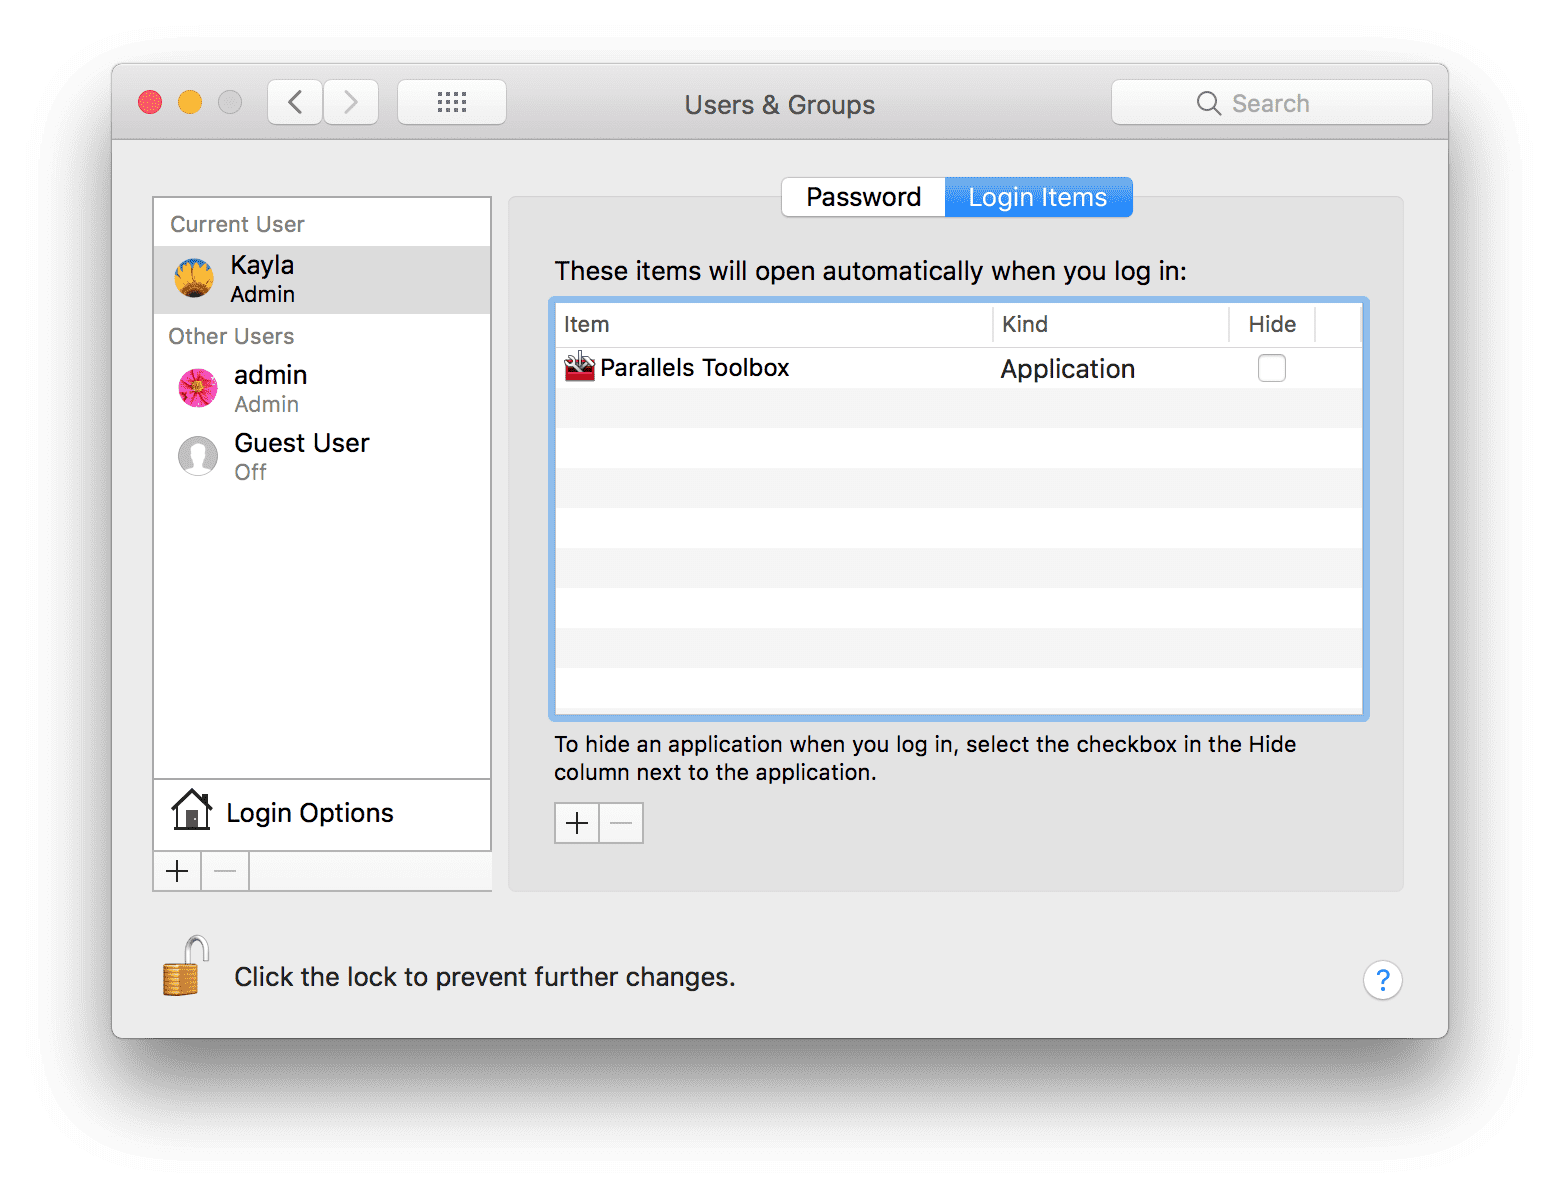Click the admin user's flower avatar
This screenshot has height=1198, width=1560.
[197, 388]
